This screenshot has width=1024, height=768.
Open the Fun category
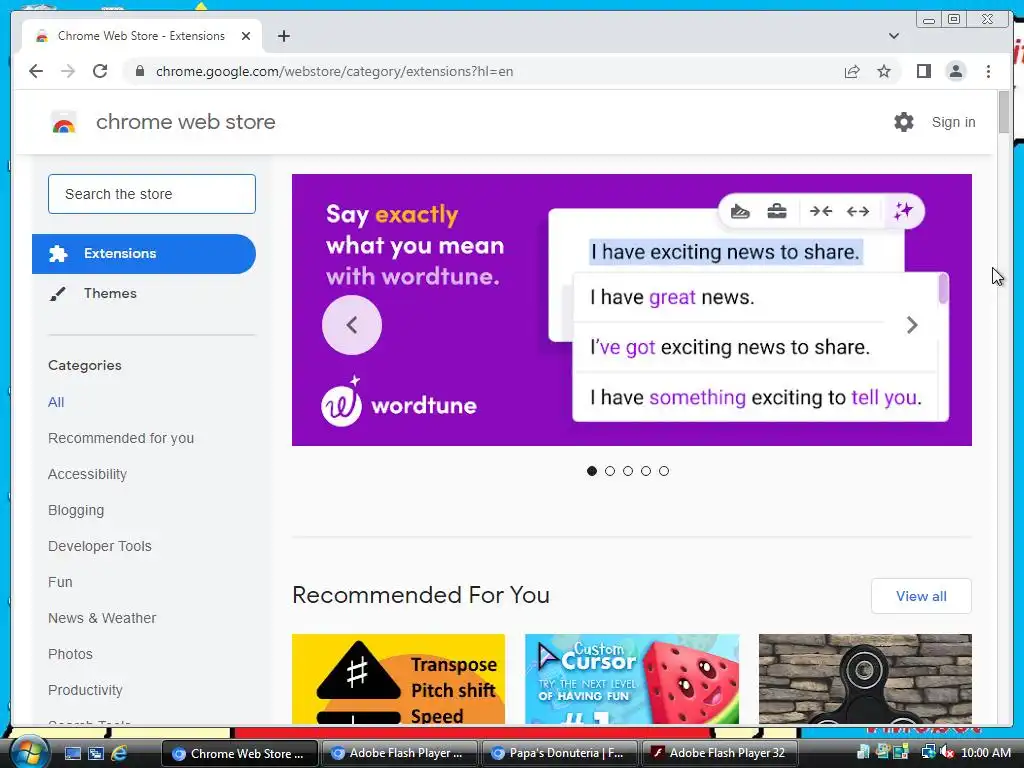click(x=60, y=582)
